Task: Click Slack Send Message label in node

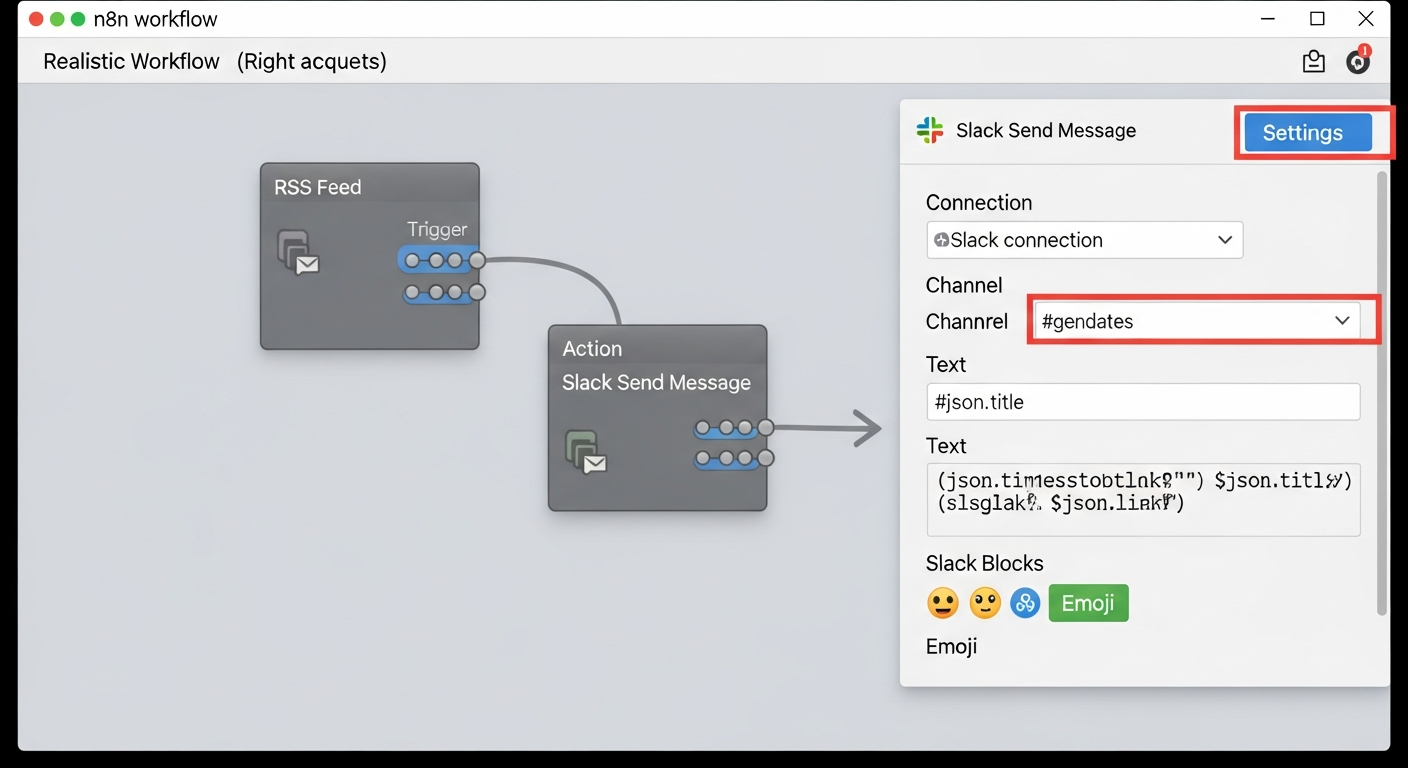Action: tap(656, 382)
